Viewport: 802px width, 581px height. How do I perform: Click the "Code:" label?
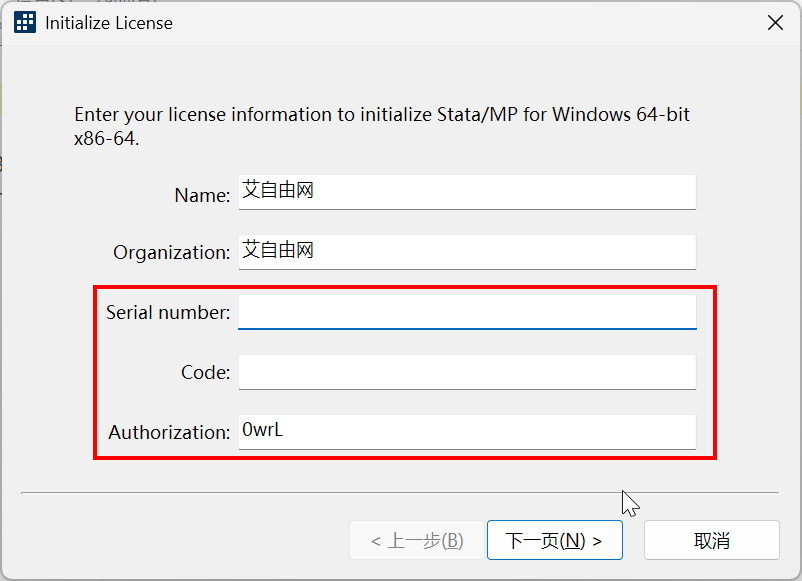205,373
